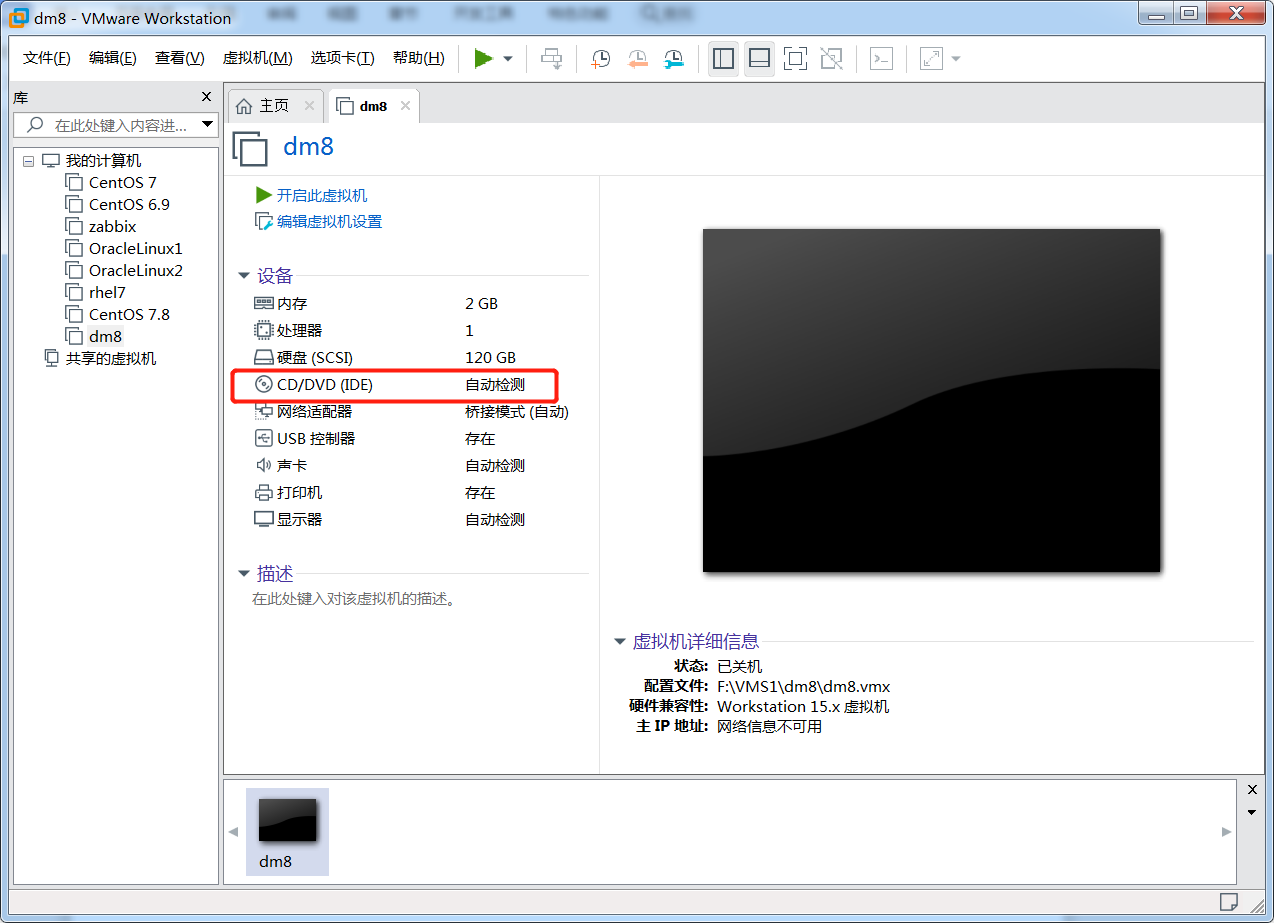Close the thumbnail bar

click(1252, 789)
